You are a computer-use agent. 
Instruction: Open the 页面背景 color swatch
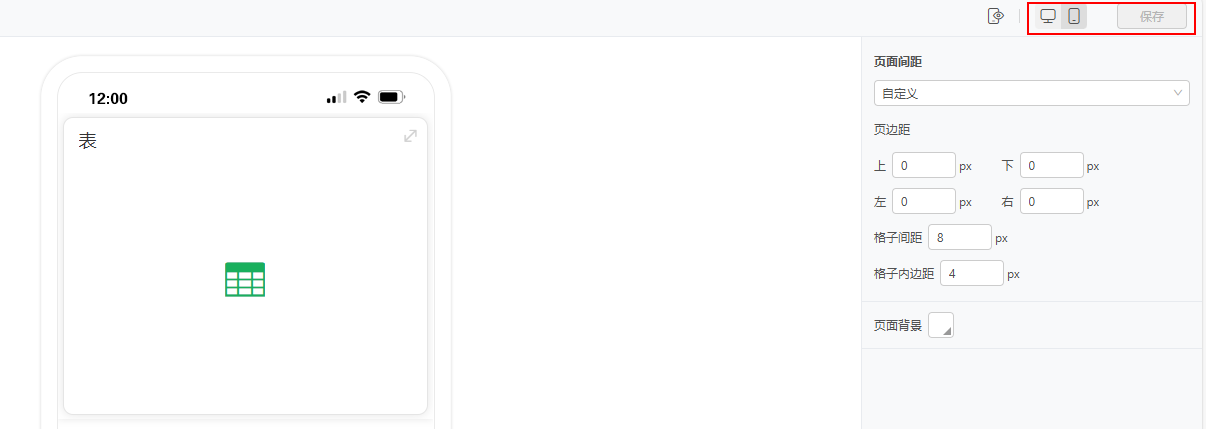pyautogui.click(x=941, y=325)
